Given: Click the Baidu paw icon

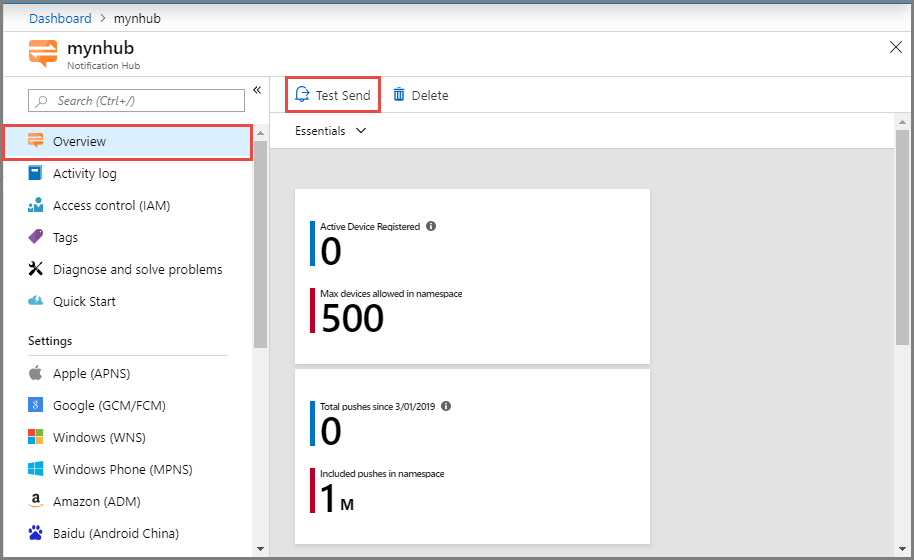Looking at the screenshot, I should click(36, 533).
